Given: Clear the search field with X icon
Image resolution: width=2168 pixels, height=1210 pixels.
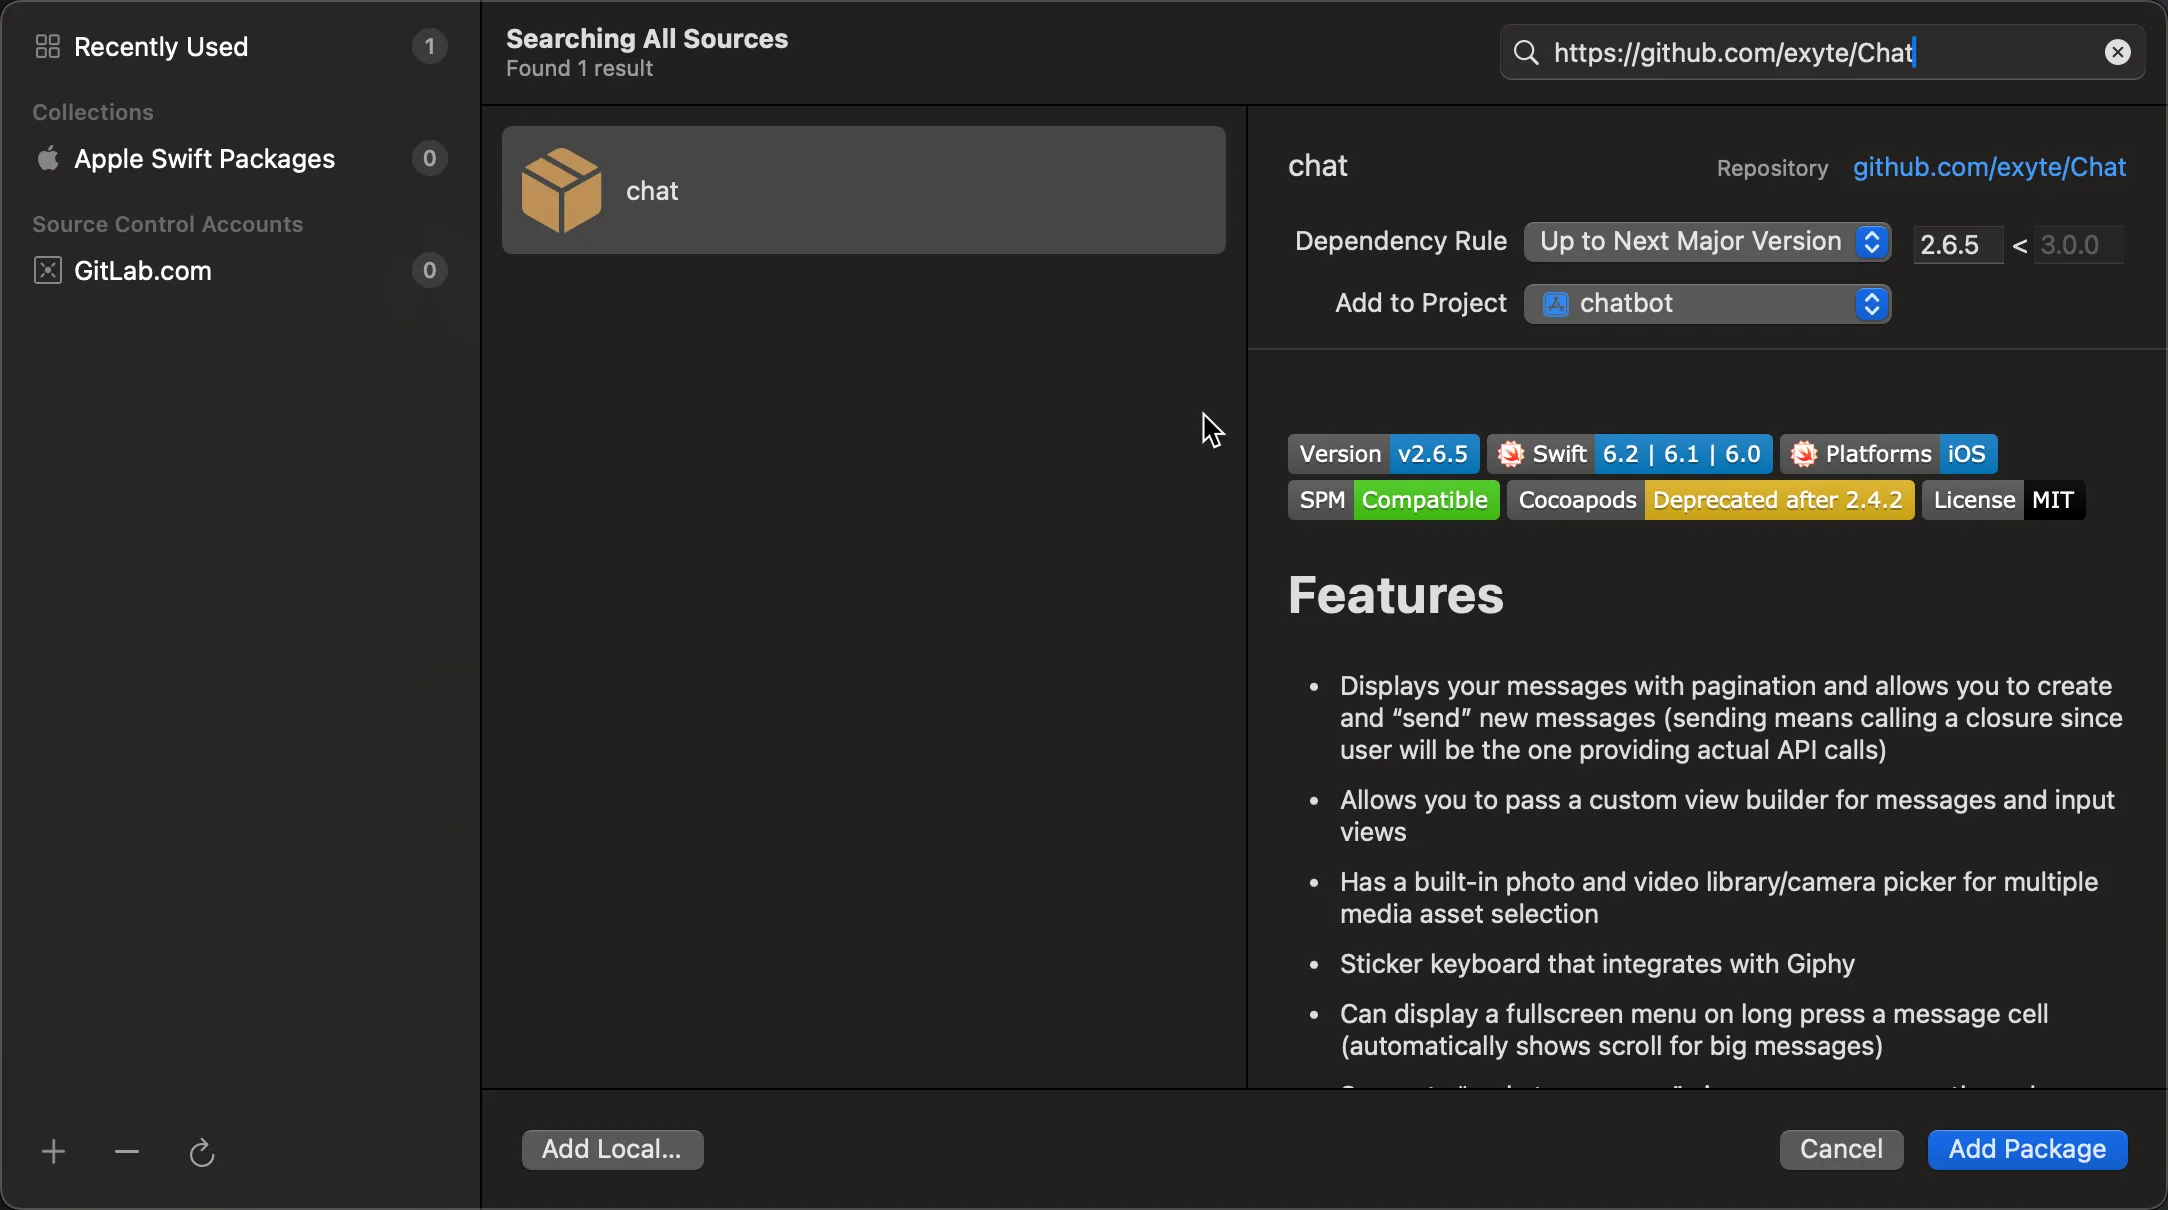Looking at the screenshot, I should tap(2117, 53).
